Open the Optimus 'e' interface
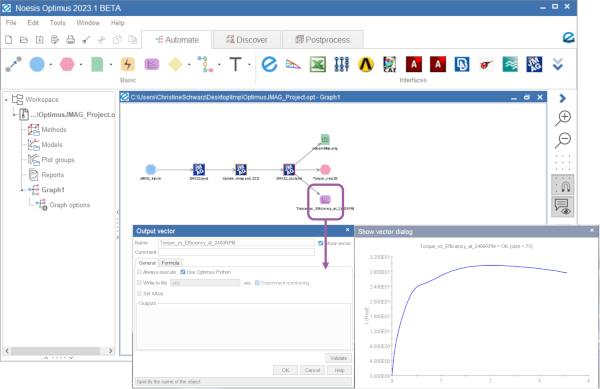 (269, 64)
